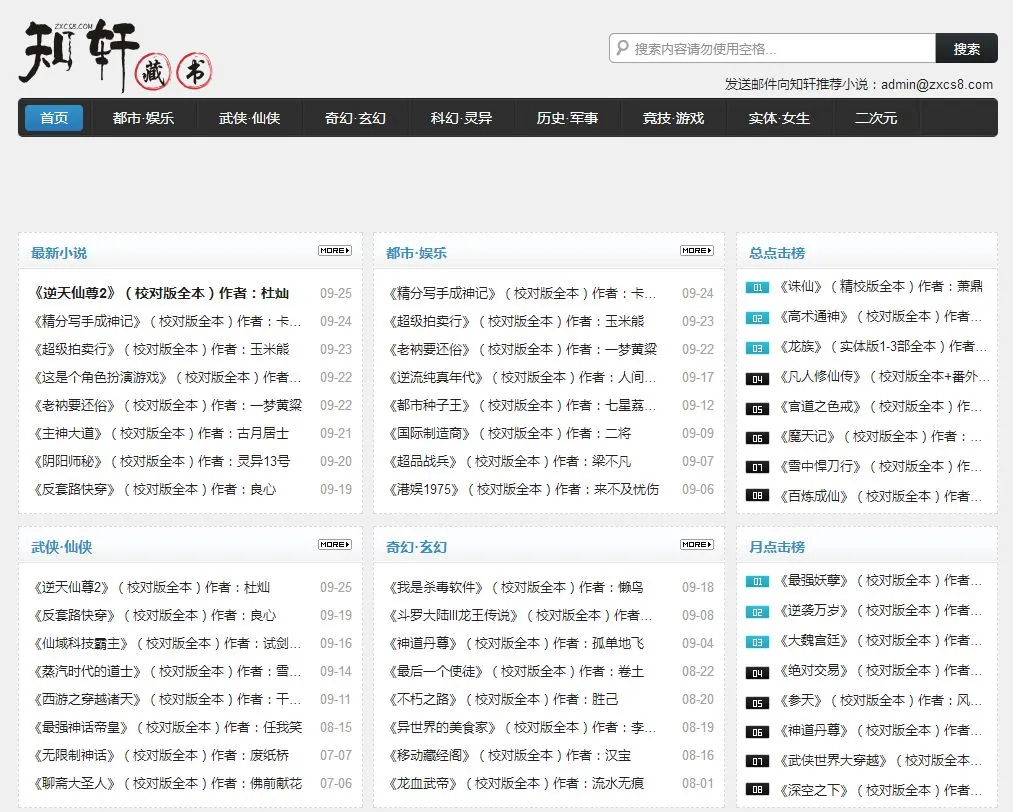Open the 历史·军事 navigation menu item

(x=567, y=118)
